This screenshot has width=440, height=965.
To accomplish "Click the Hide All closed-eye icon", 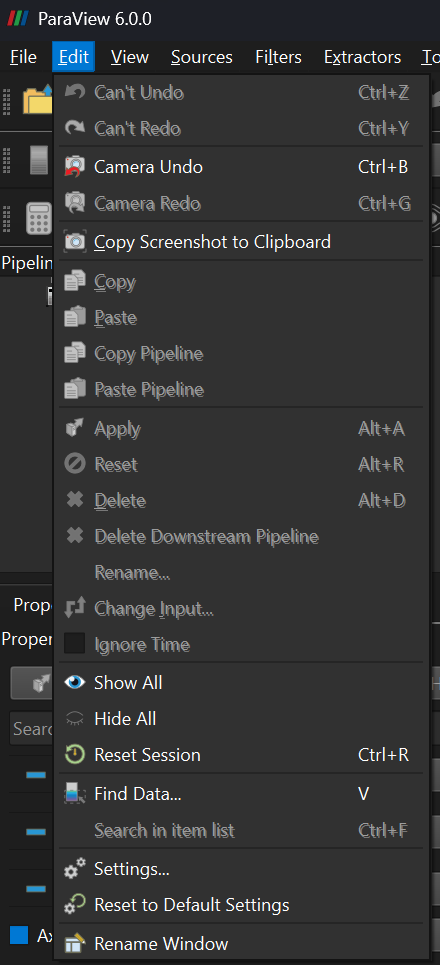I will (x=75, y=718).
